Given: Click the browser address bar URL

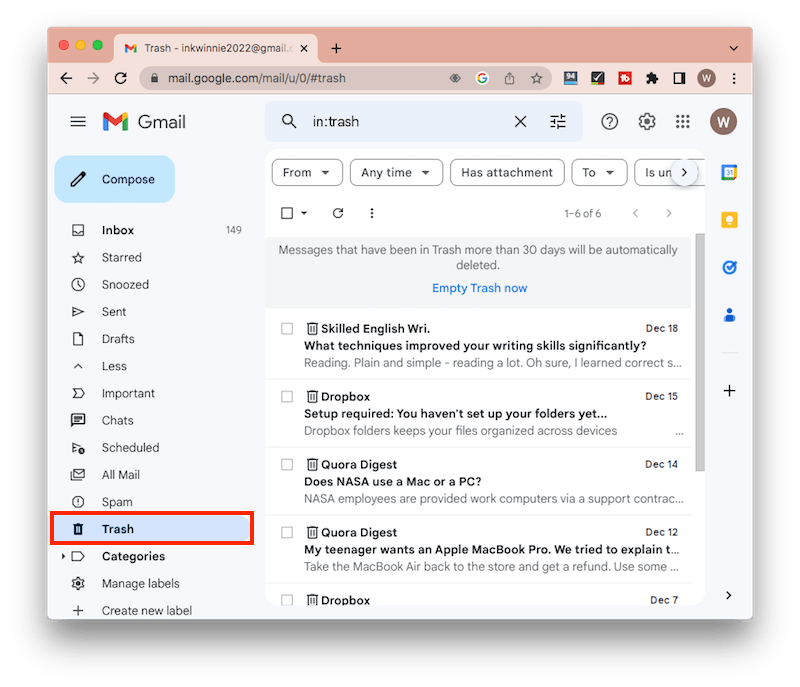Looking at the screenshot, I should 257,78.
